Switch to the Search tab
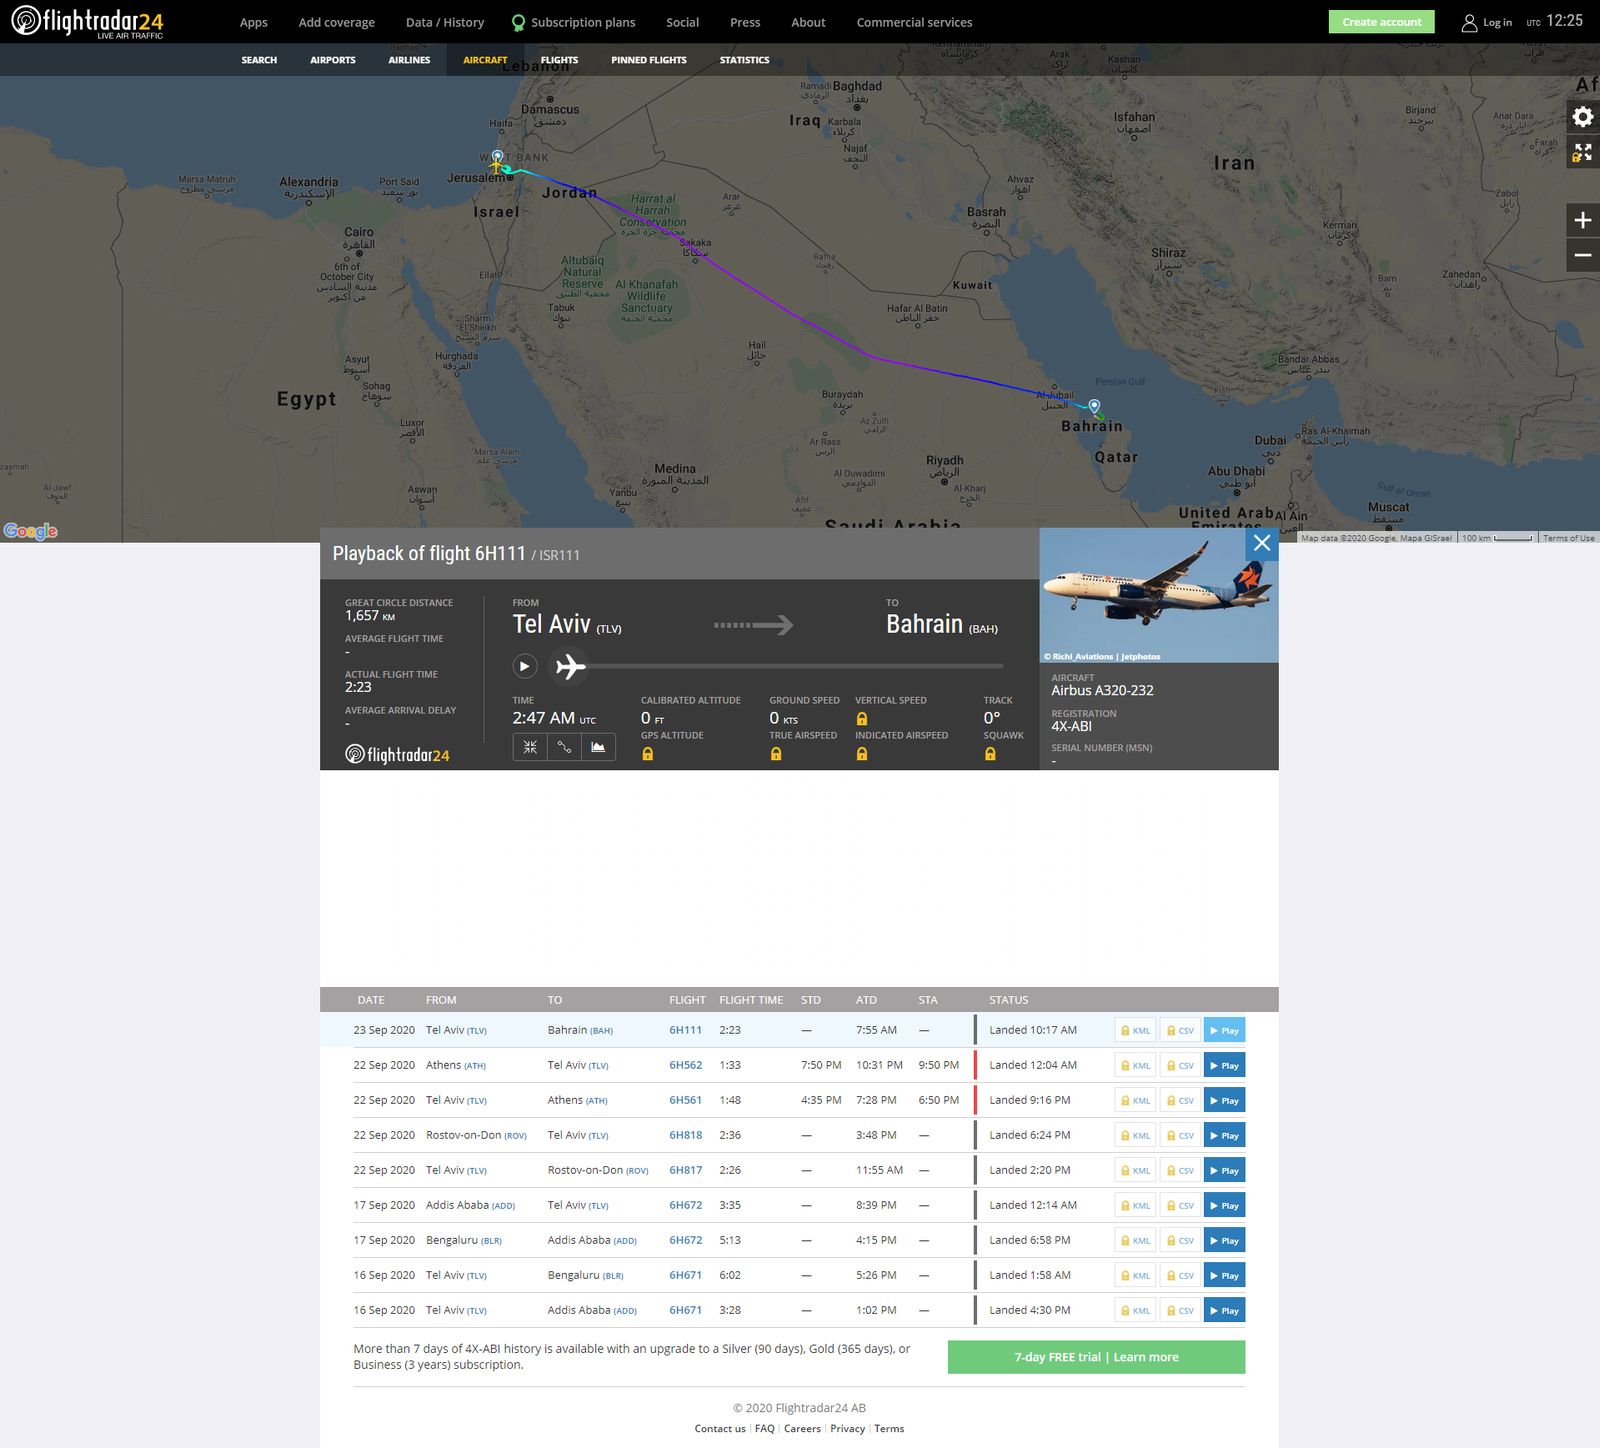 point(259,60)
